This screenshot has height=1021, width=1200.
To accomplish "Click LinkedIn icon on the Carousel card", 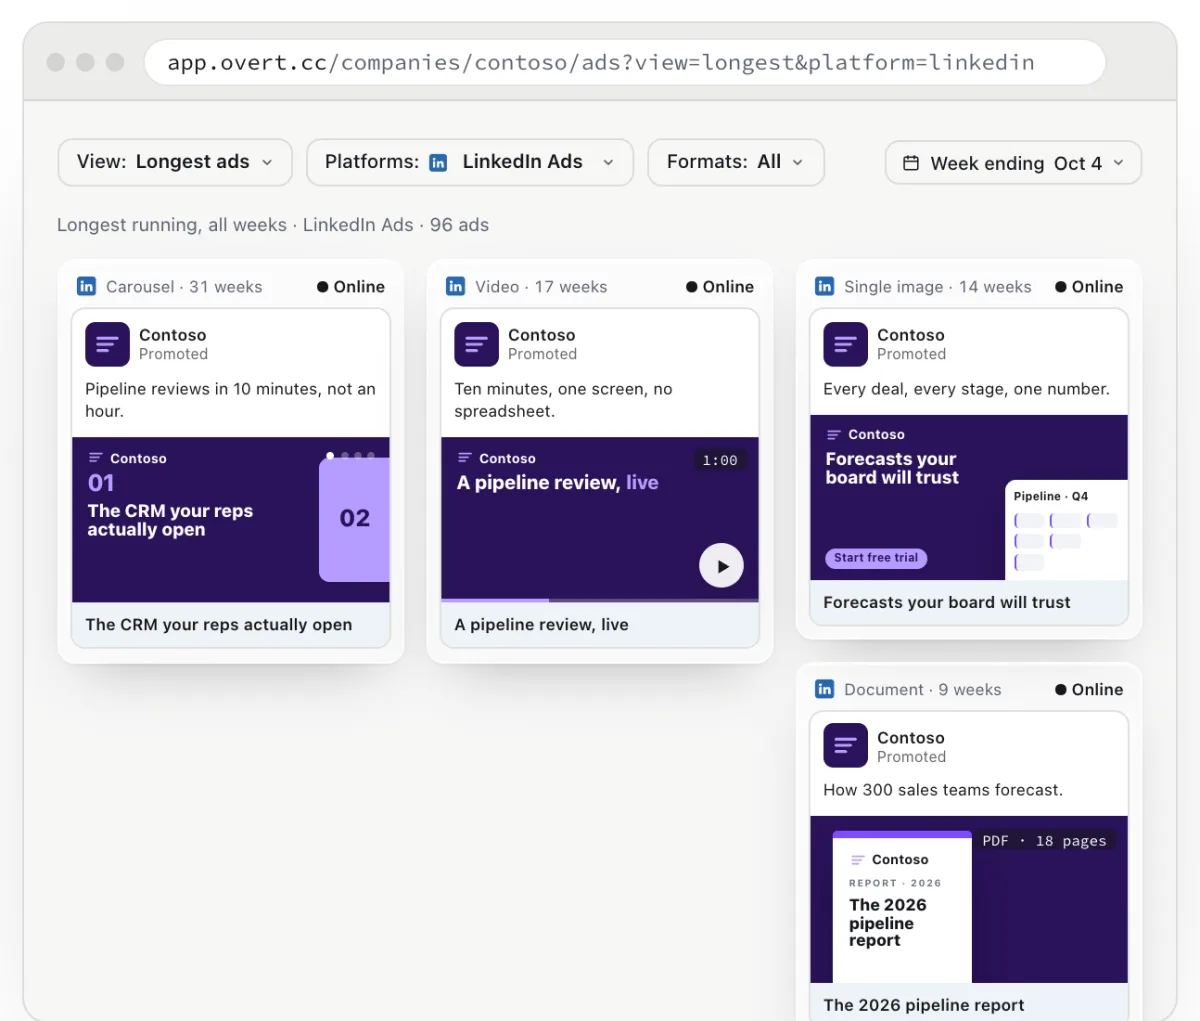I will pyautogui.click(x=86, y=286).
